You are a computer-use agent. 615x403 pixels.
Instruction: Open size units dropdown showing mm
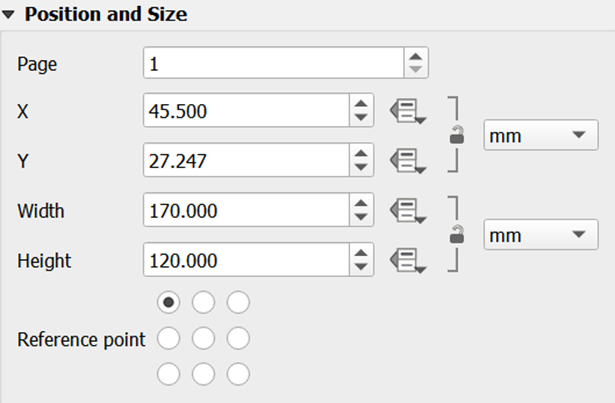[534, 235]
